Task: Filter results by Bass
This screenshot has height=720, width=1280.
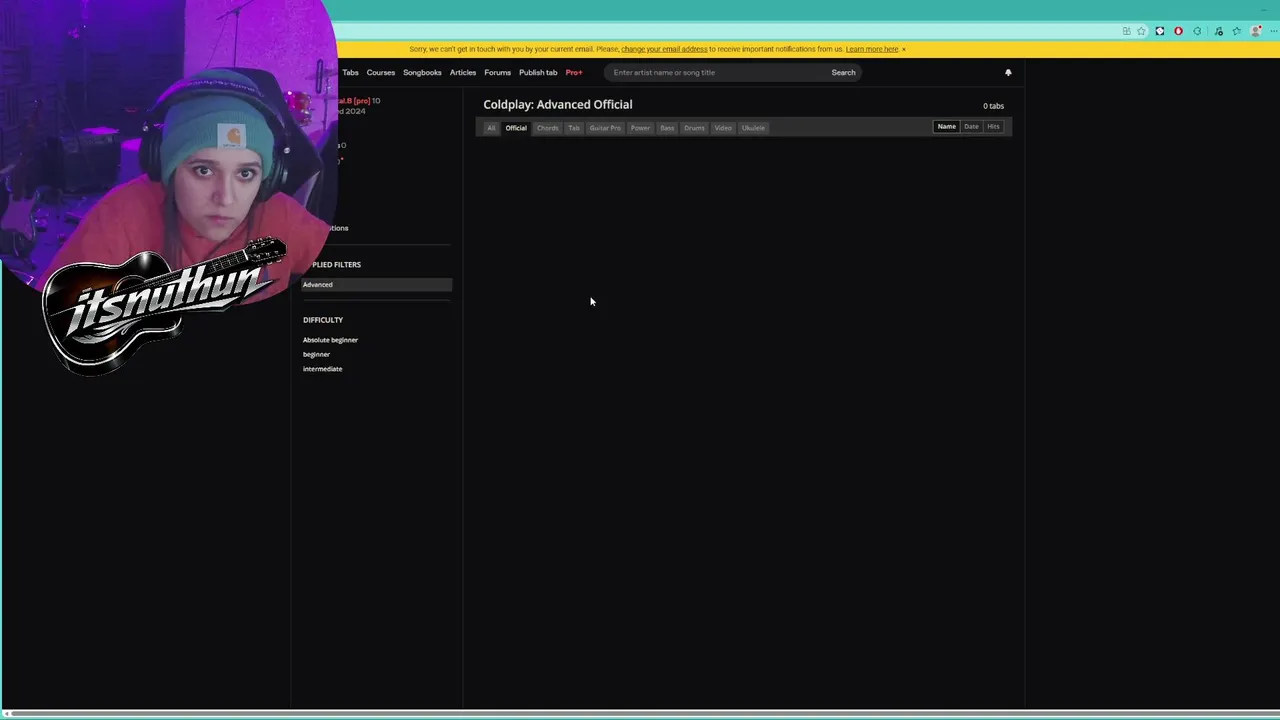Action: [667, 128]
